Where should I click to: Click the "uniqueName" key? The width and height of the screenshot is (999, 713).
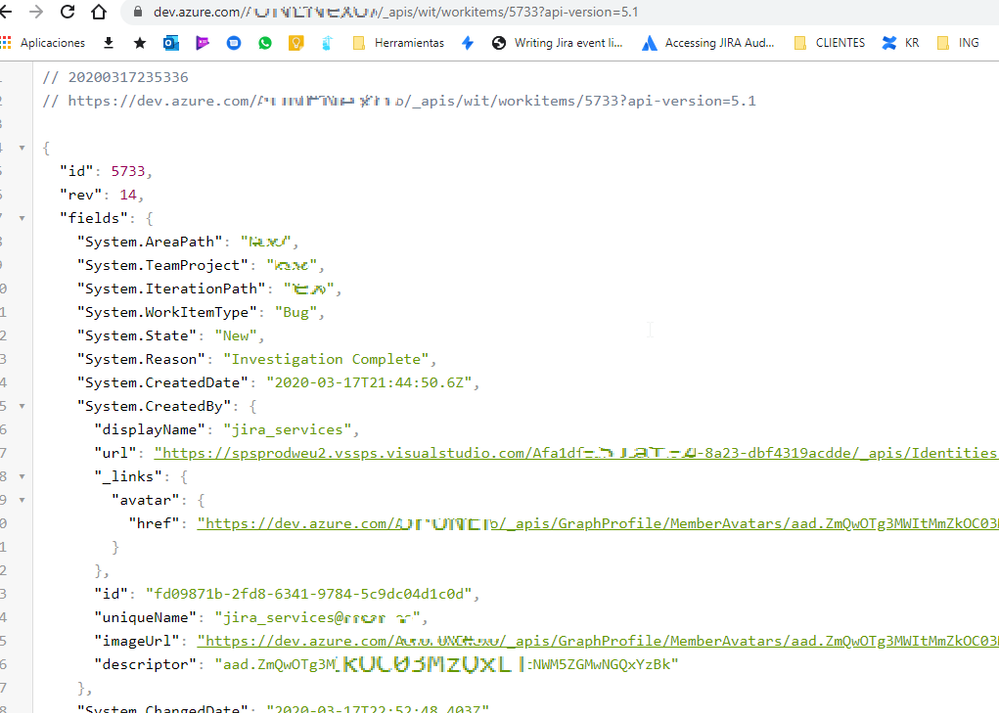pyautogui.click(x=146, y=617)
